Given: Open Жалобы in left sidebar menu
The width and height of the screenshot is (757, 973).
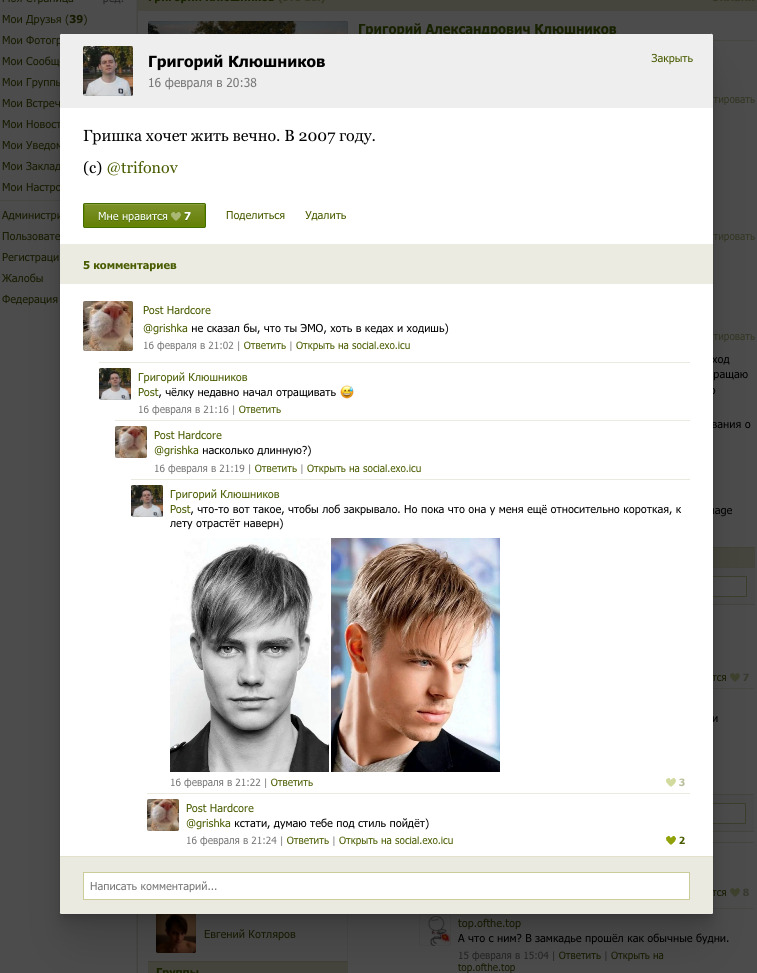Looking at the screenshot, I should pos(23,278).
